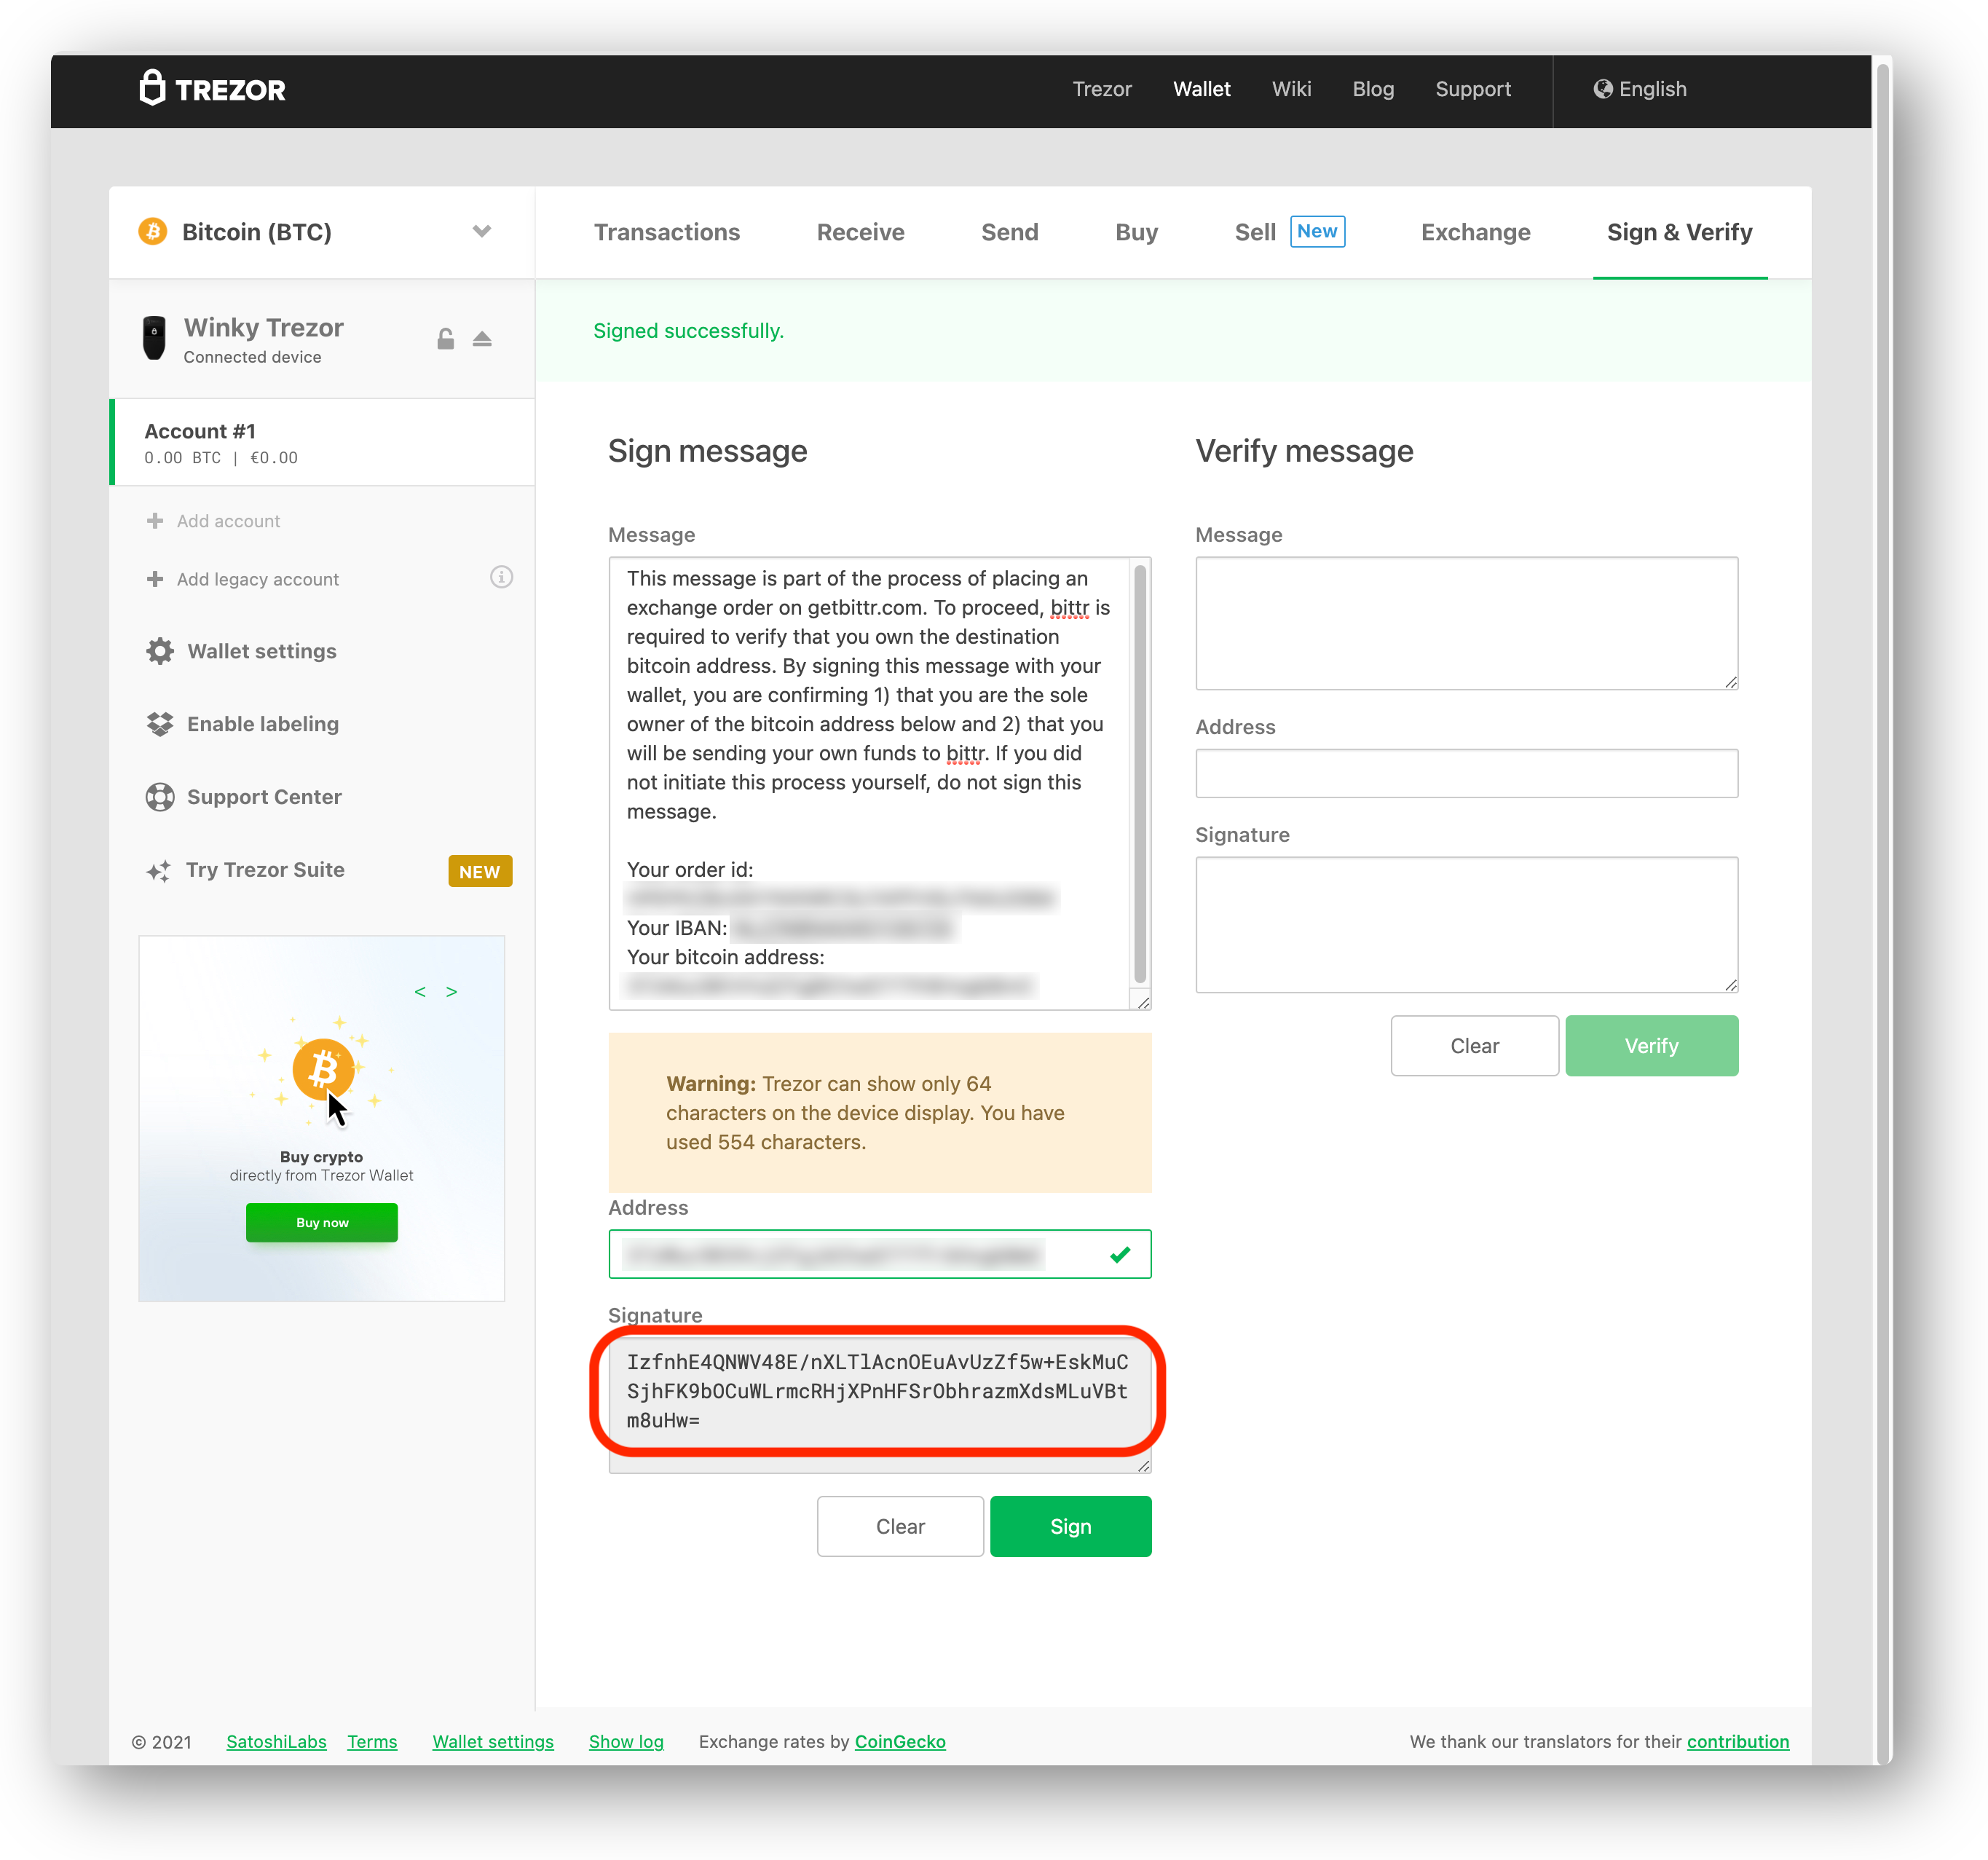Open Support in top navigation
The height and width of the screenshot is (1860, 1988).
pyautogui.click(x=1473, y=89)
